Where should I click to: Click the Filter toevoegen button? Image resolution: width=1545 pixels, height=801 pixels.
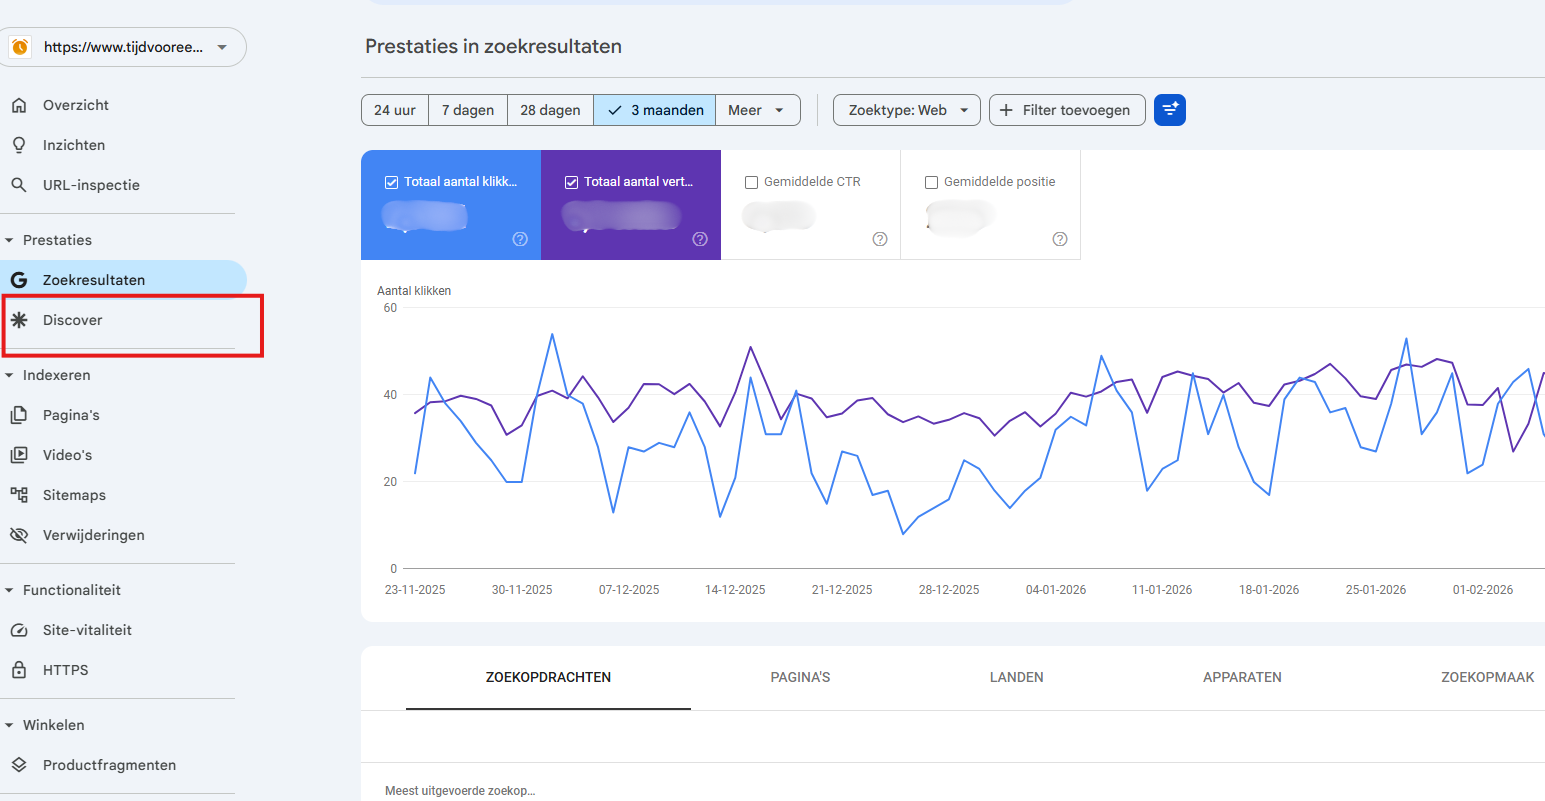point(1066,110)
